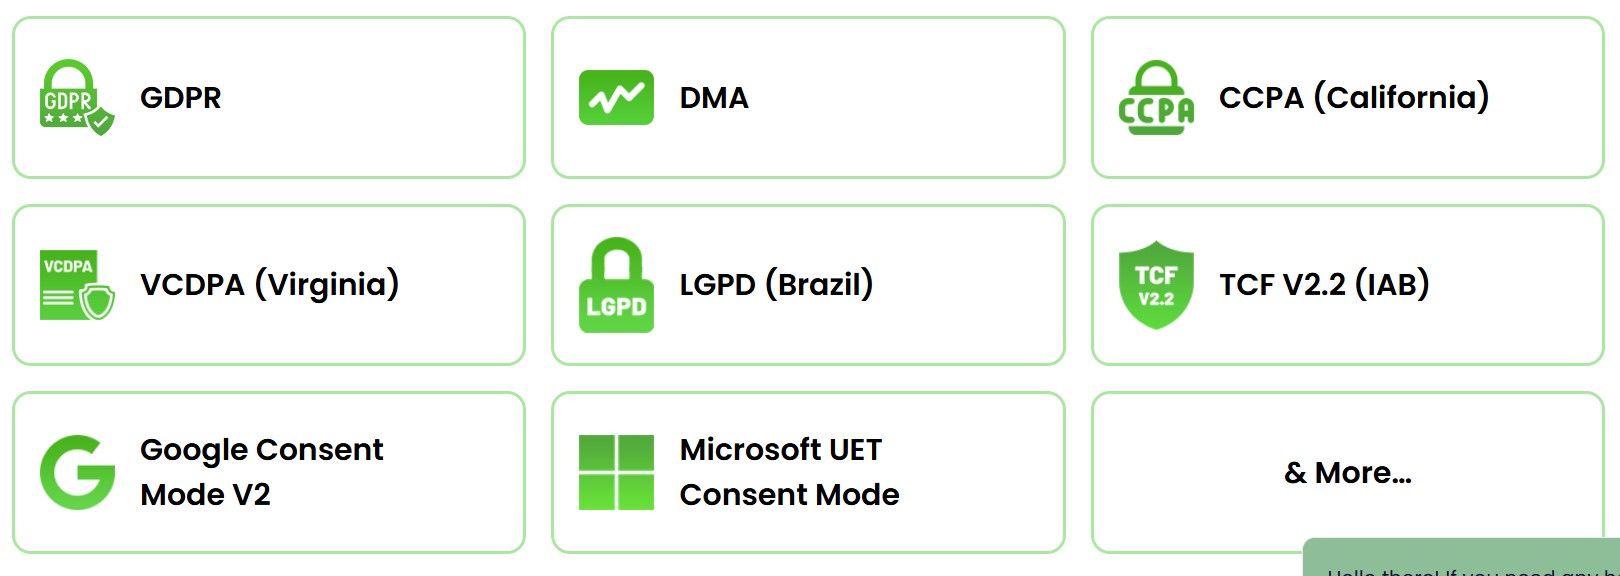
Task: Open the green chat popup message
Action: 1461,558
